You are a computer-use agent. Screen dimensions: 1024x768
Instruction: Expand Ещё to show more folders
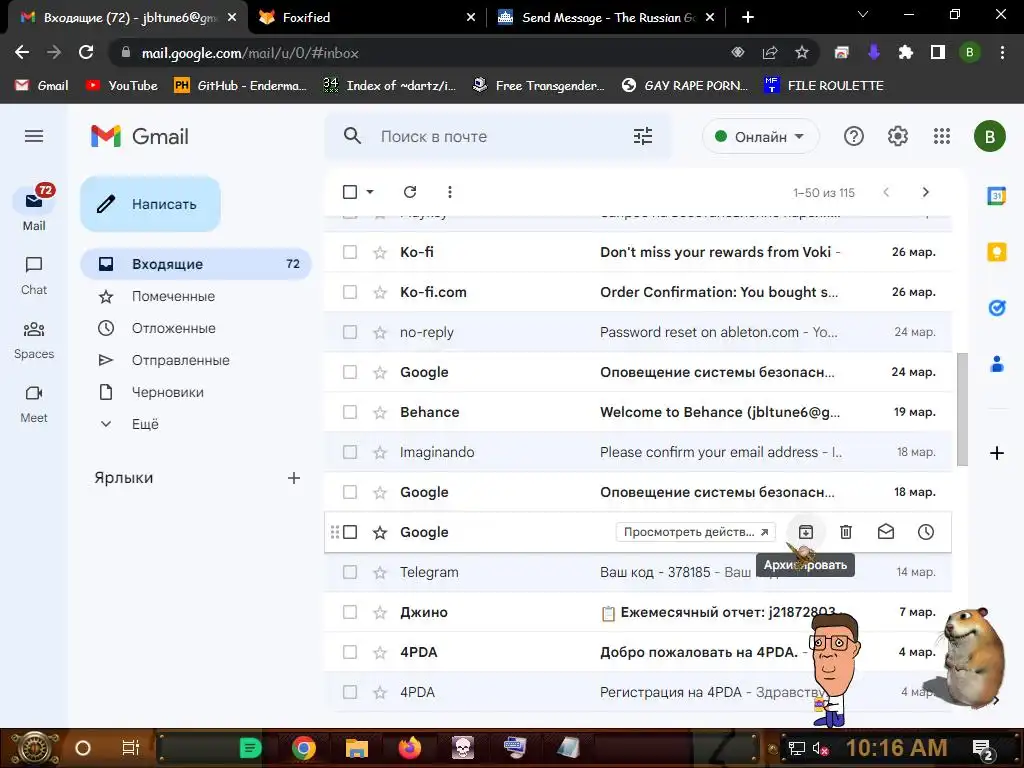(145, 424)
